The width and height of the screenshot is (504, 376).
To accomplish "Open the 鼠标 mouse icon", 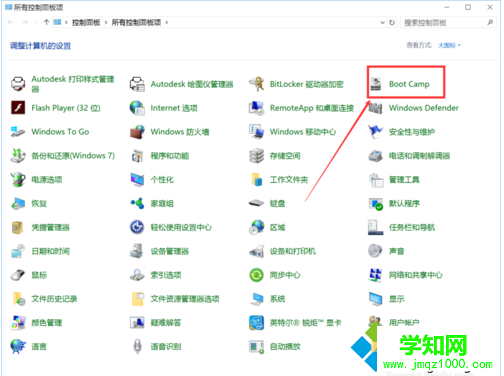I will tap(18, 275).
